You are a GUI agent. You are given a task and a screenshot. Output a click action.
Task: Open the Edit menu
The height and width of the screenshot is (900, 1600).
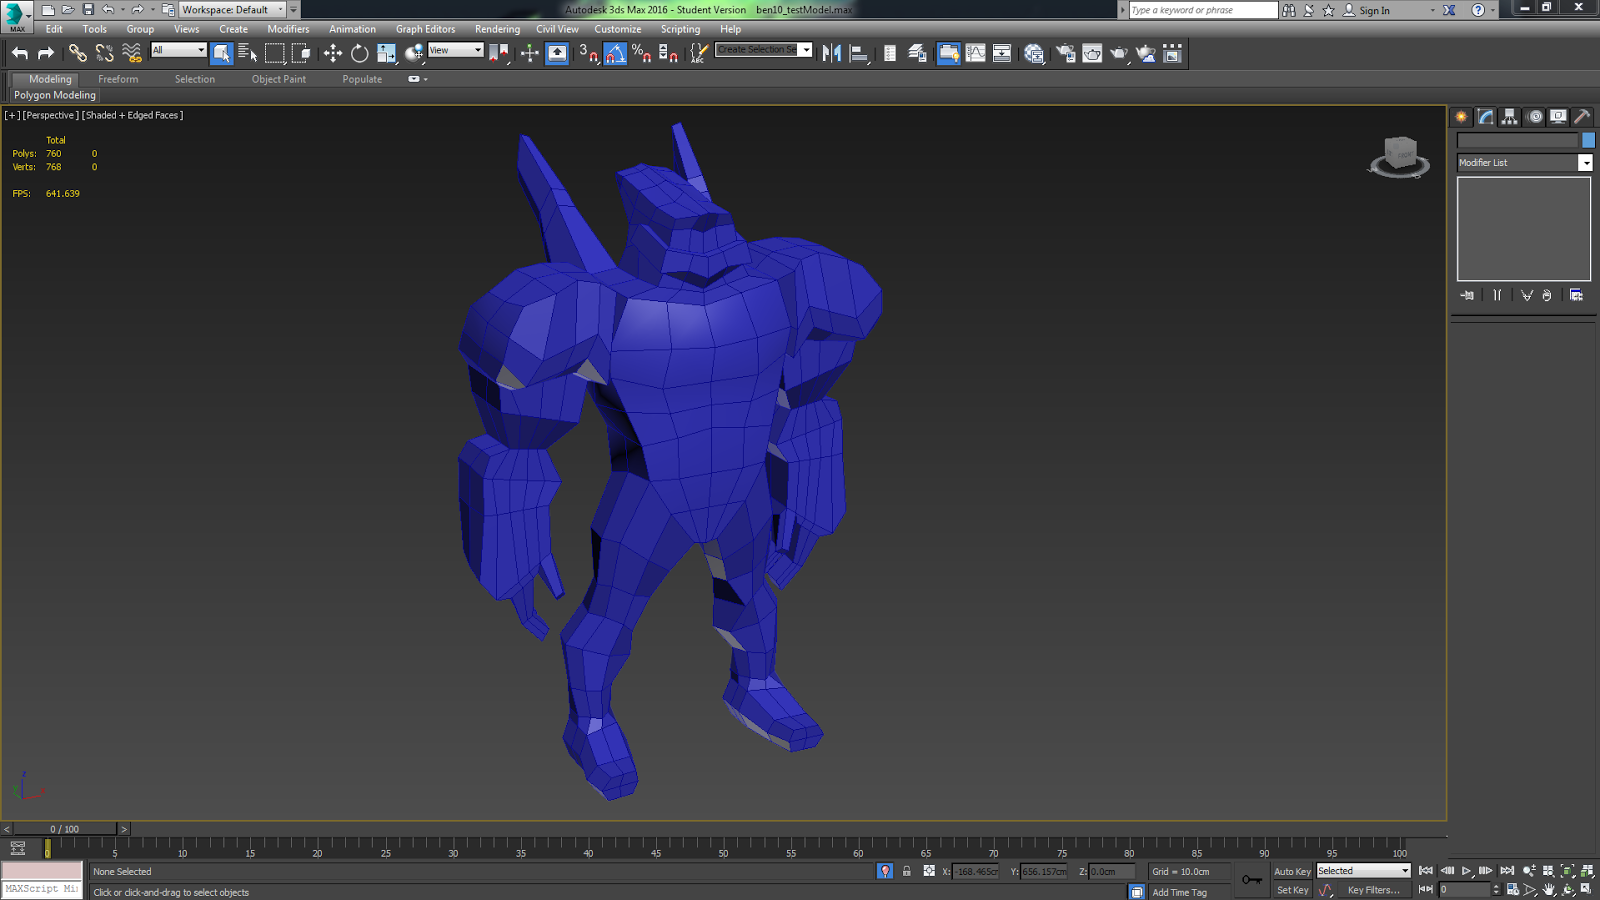(54, 29)
